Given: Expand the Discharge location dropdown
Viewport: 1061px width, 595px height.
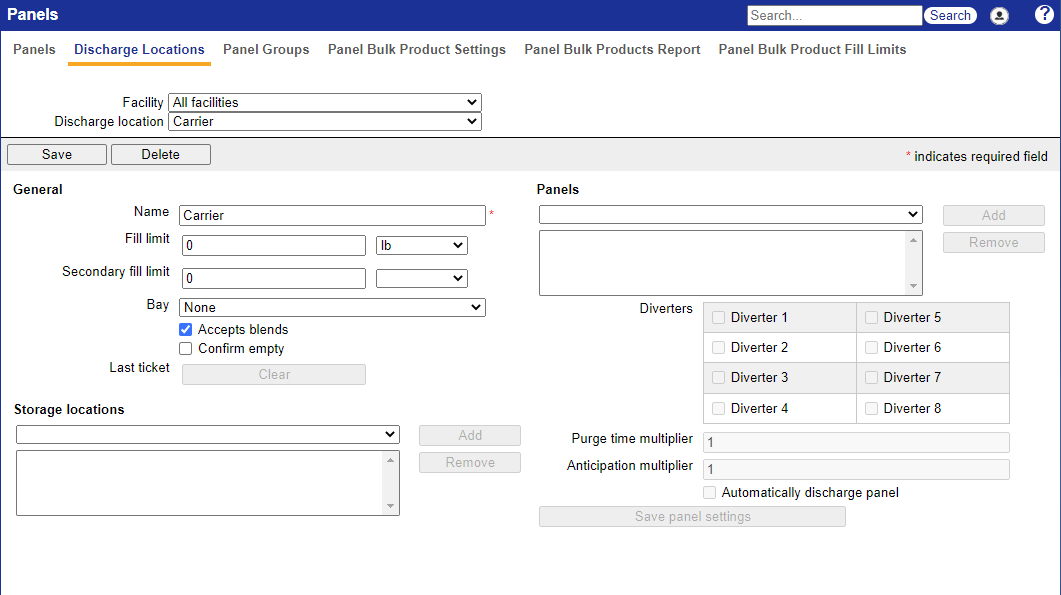Looking at the screenshot, I should [325, 122].
